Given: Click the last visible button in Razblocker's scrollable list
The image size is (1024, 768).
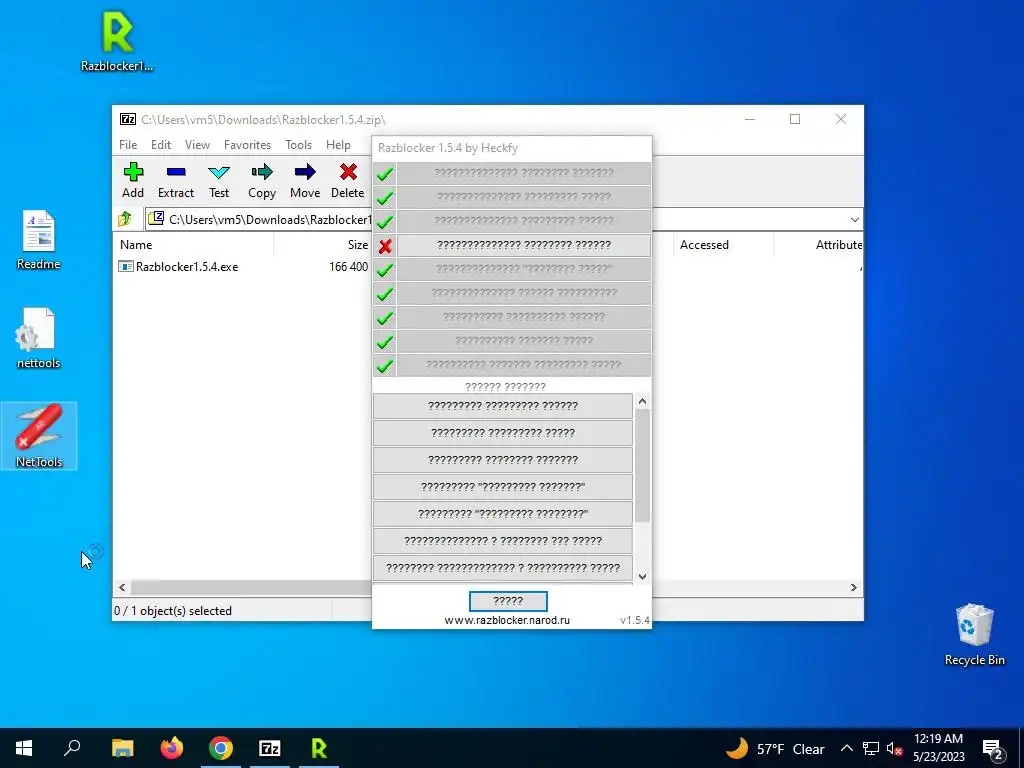Looking at the screenshot, I should (x=503, y=568).
